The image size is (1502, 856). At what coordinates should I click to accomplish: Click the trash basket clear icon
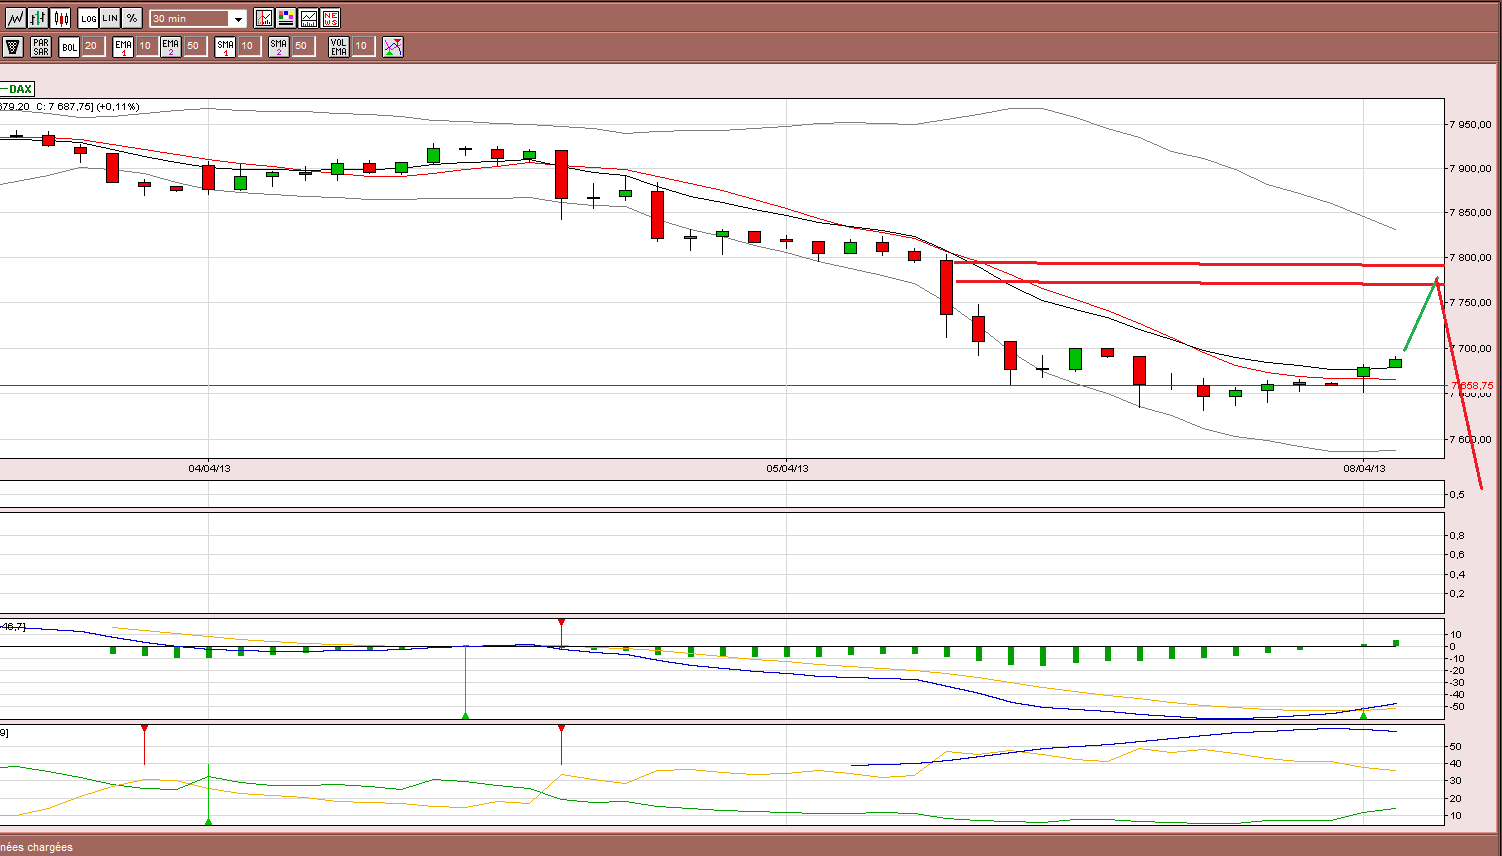(13, 46)
